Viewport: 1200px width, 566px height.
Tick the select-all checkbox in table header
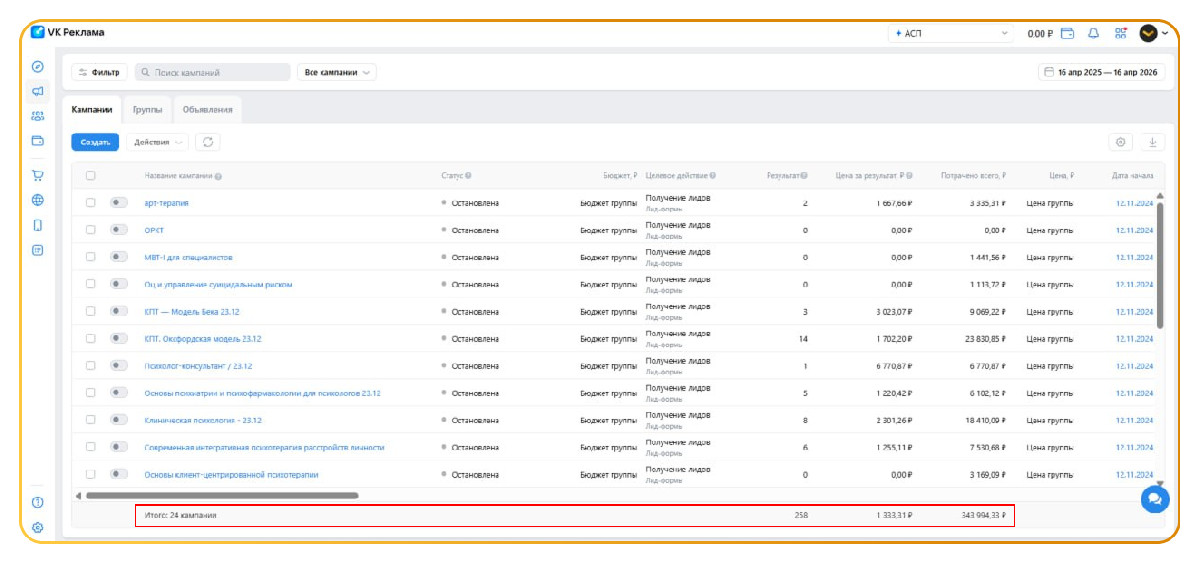(x=91, y=175)
